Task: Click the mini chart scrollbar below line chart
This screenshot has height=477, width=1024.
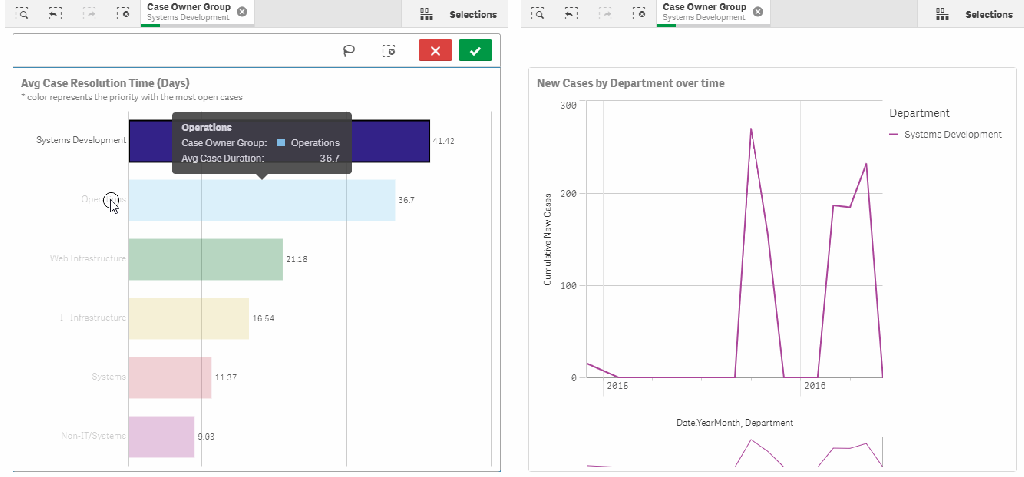Action: 735,453
